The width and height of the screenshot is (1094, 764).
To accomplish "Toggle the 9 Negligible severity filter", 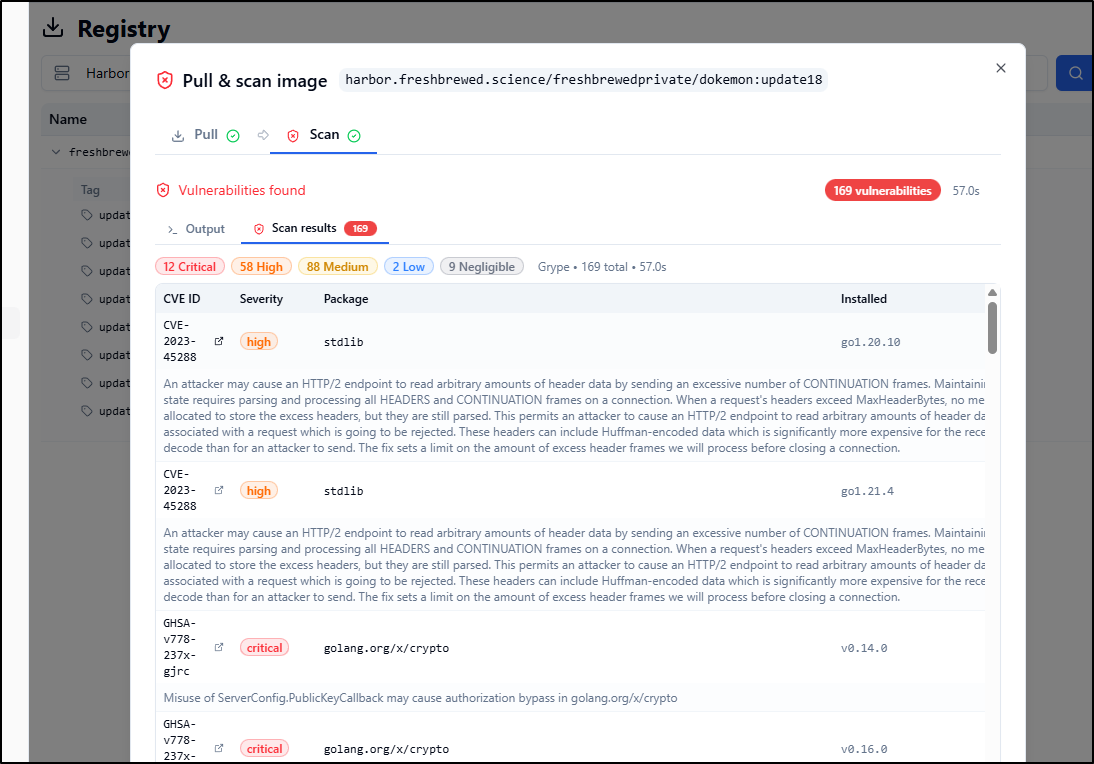I will pos(481,267).
